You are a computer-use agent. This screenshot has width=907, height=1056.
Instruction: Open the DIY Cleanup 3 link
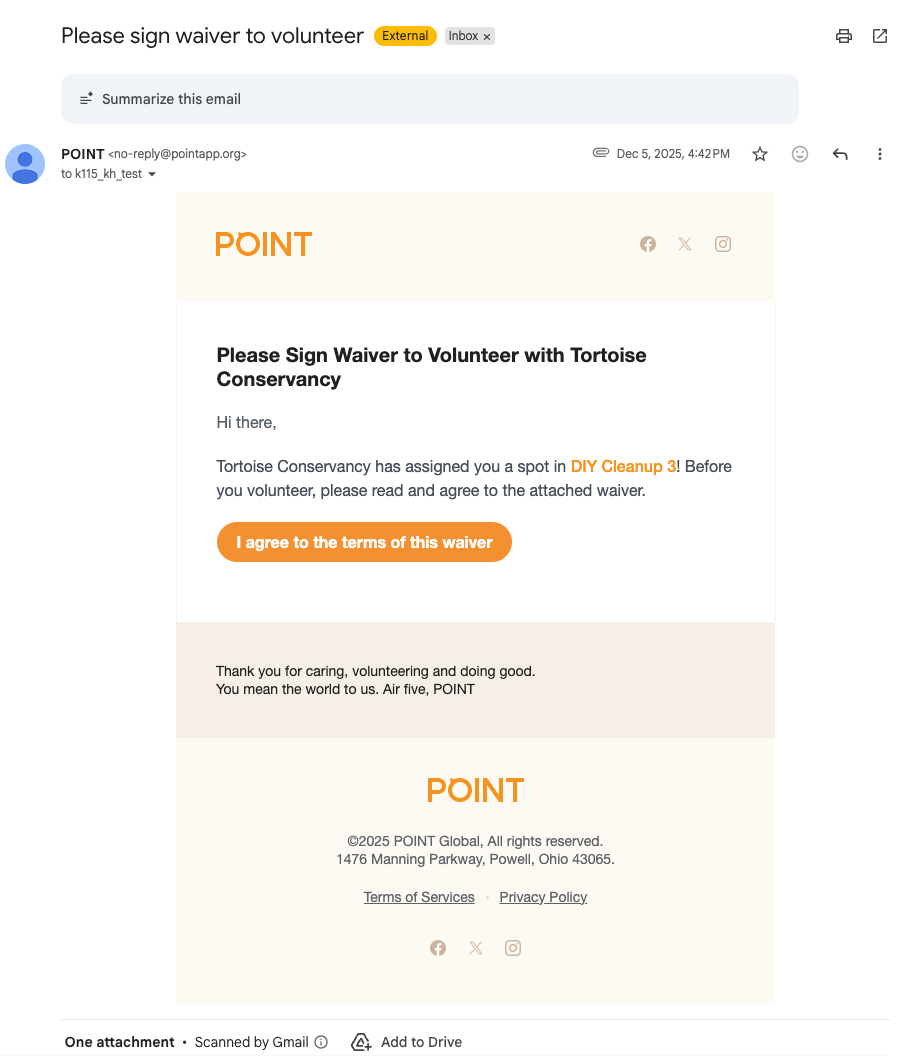[623, 466]
